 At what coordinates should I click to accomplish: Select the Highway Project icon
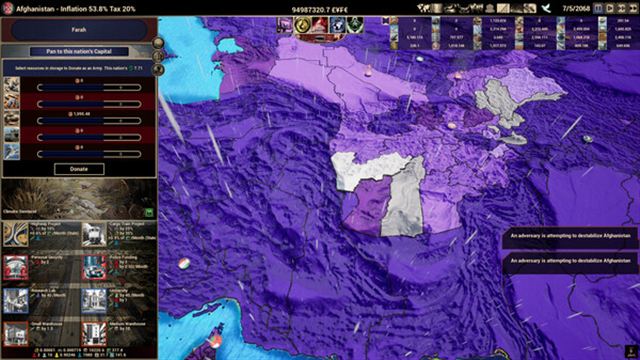[x=16, y=234]
